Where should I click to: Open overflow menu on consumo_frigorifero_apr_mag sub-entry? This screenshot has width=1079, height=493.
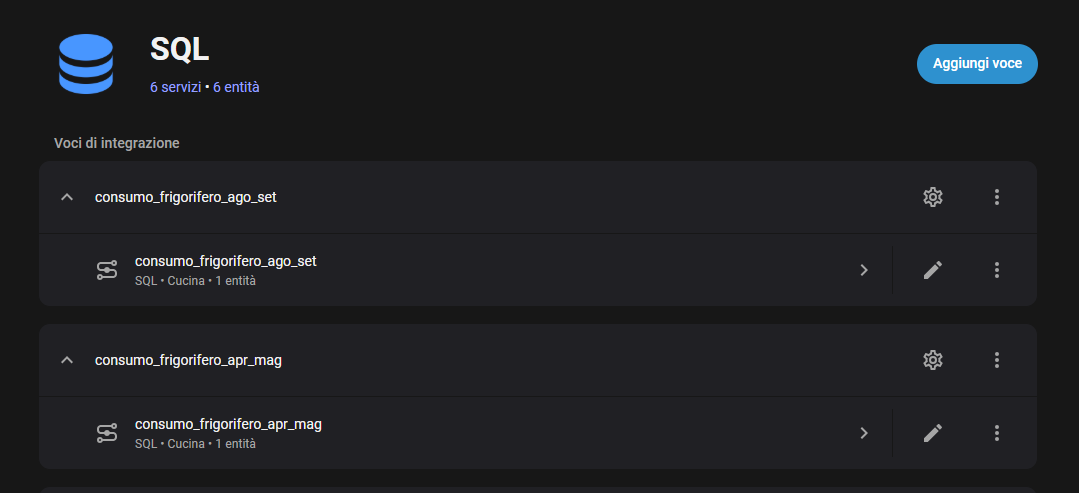(997, 433)
